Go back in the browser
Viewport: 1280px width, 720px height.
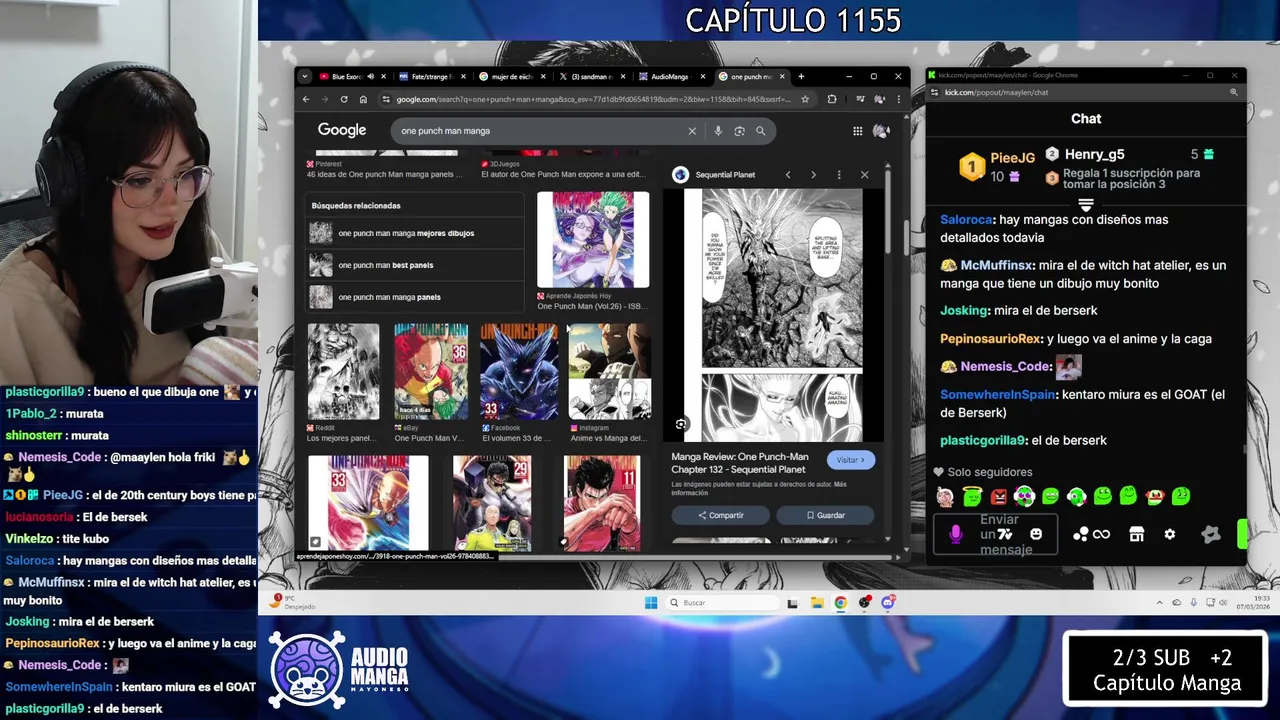307,99
